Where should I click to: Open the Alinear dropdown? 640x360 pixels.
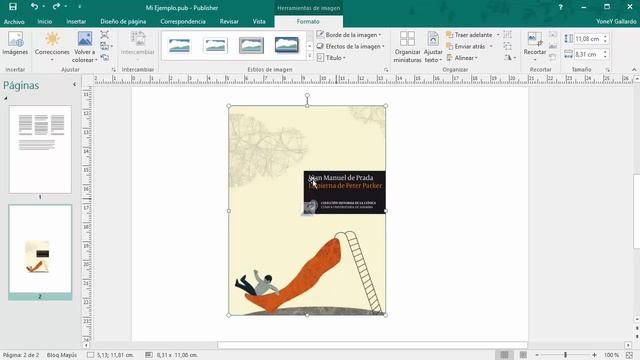point(462,58)
